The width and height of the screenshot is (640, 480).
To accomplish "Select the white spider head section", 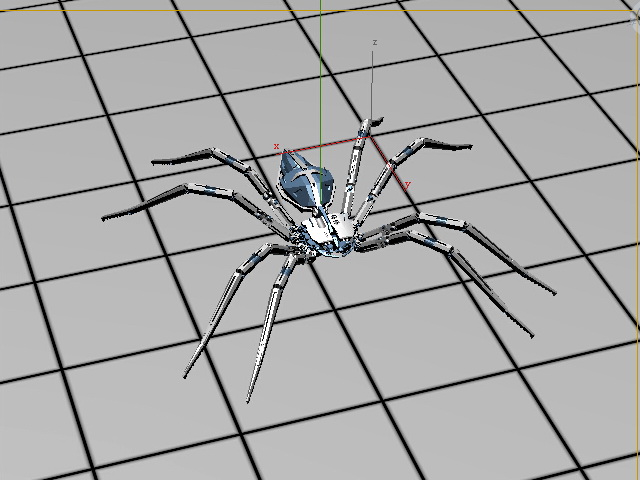I will (x=331, y=231).
